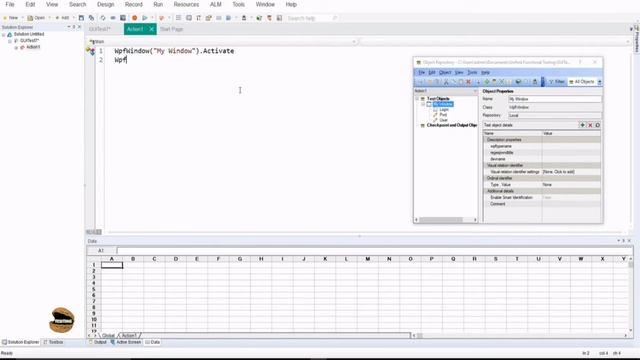Click the Name field showing My Window
The width and height of the screenshot is (640, 360).
(x=555, y=99)
